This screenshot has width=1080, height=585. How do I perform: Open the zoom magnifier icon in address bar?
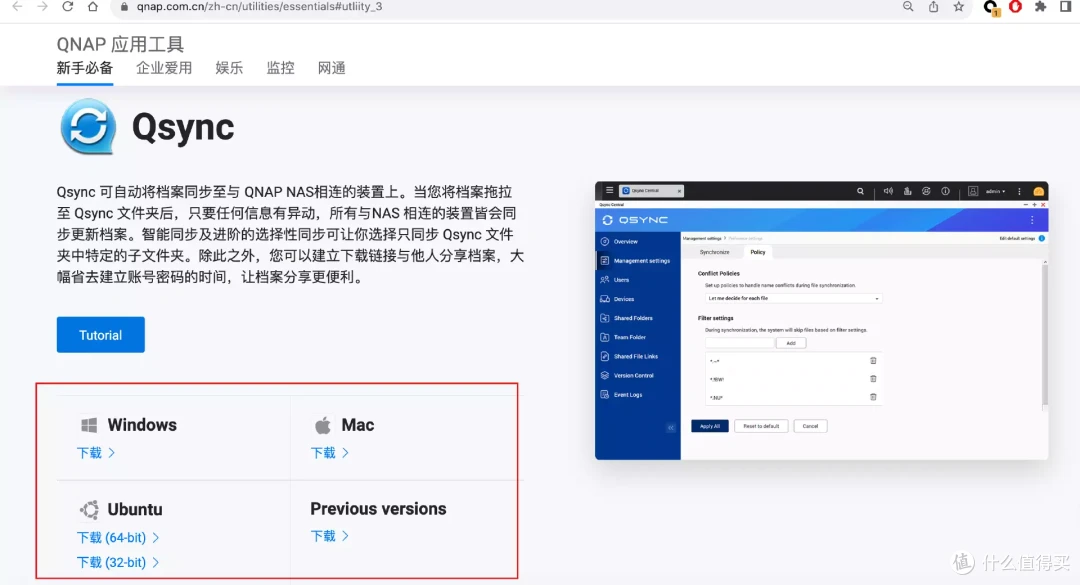pyautogui.click(x=908, y=6)
